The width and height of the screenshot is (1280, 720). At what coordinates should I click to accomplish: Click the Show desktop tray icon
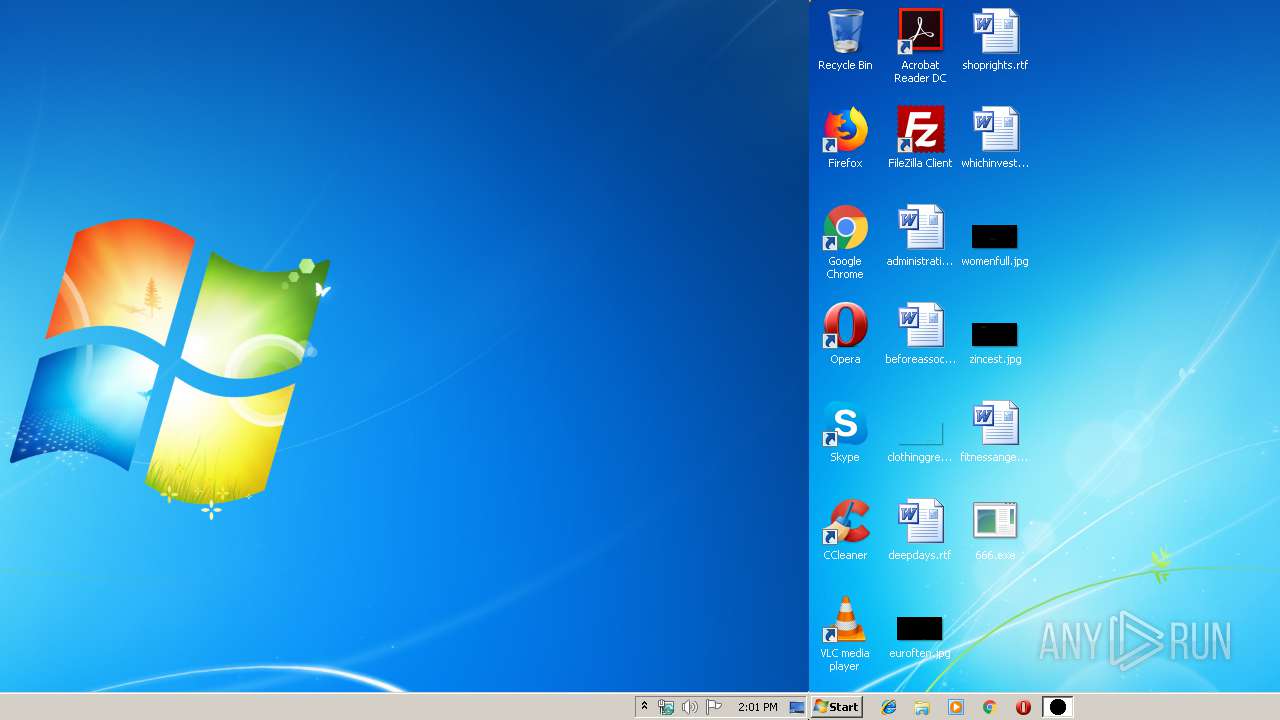point(797,707)
